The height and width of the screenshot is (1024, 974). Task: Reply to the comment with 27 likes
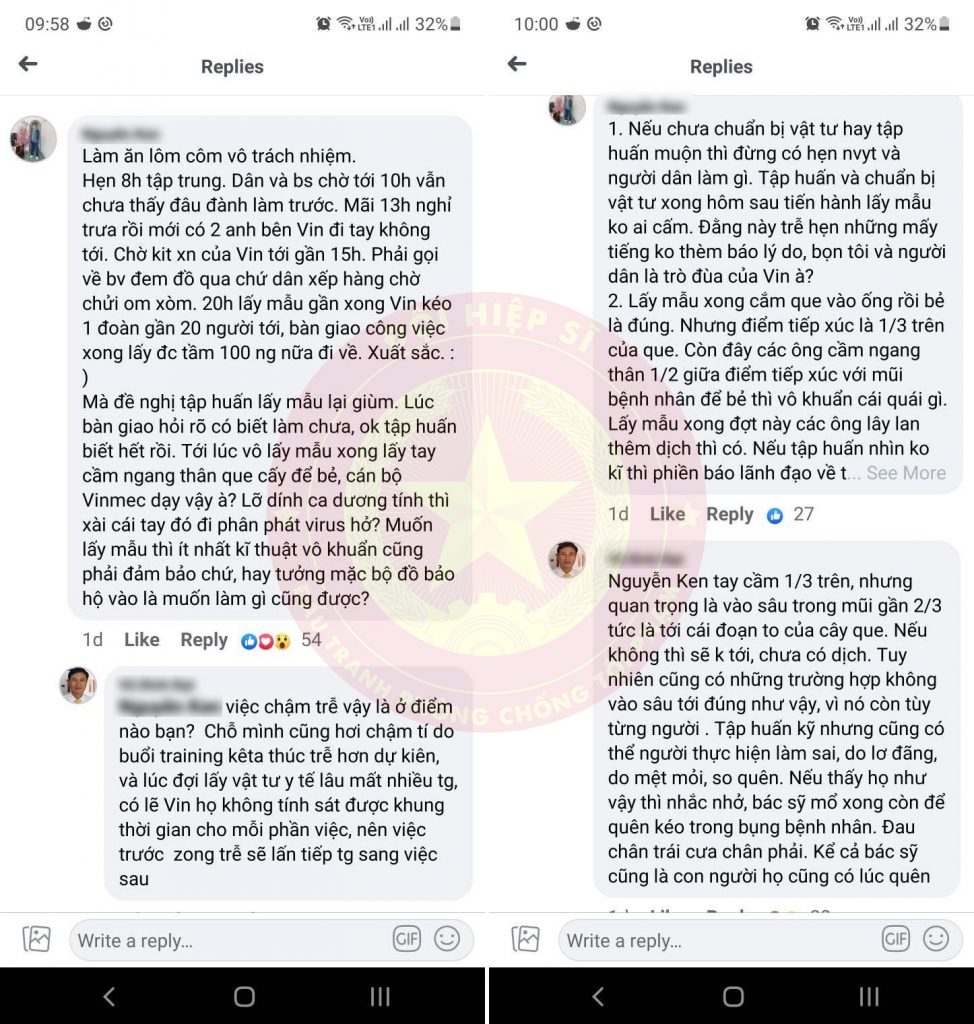click(730, 515)
